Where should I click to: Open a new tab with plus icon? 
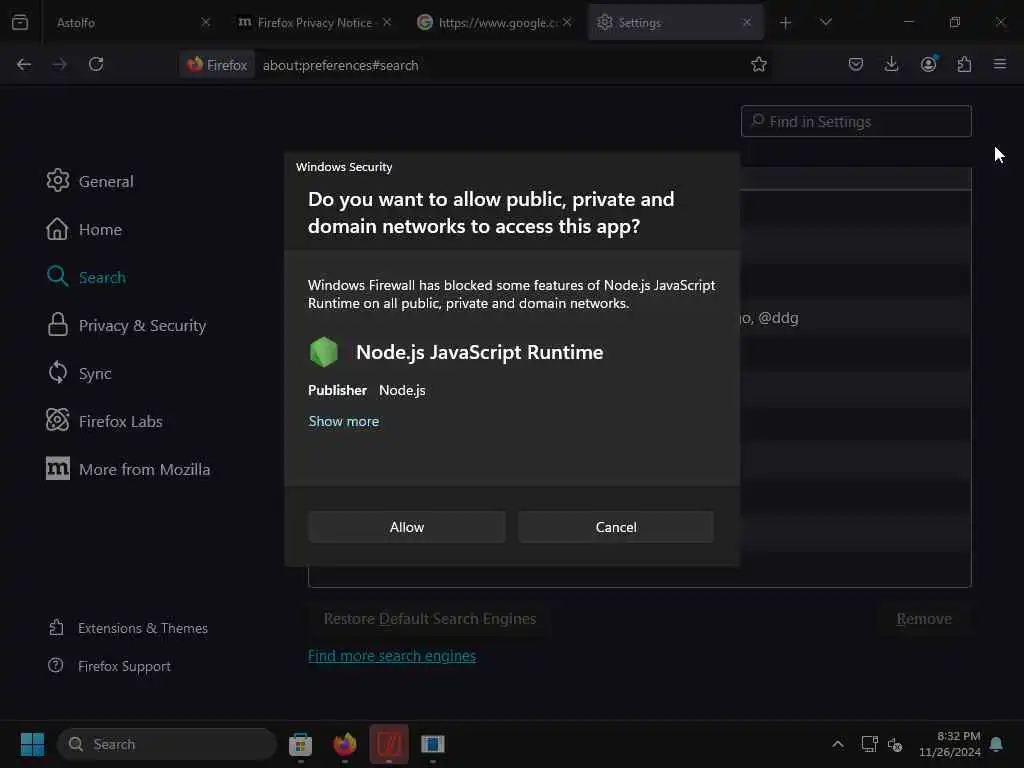pos(786,23)
